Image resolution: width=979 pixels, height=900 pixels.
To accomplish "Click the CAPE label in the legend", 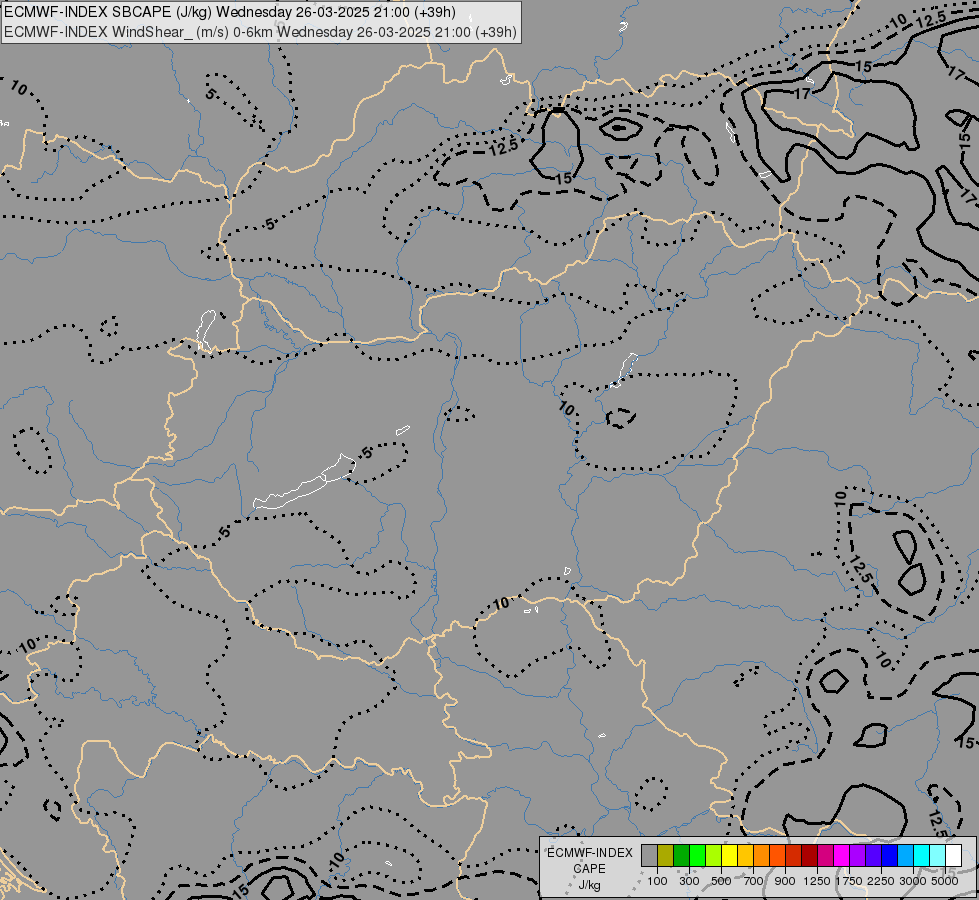I will point(589,869).
